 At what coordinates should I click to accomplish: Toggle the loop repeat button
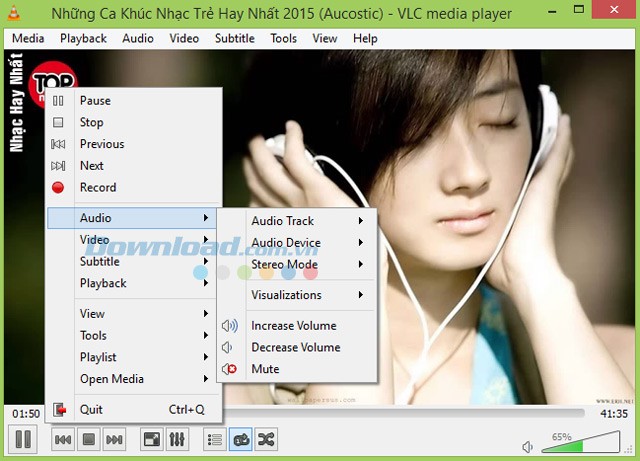pyautogui.click(x=241, y=439)
